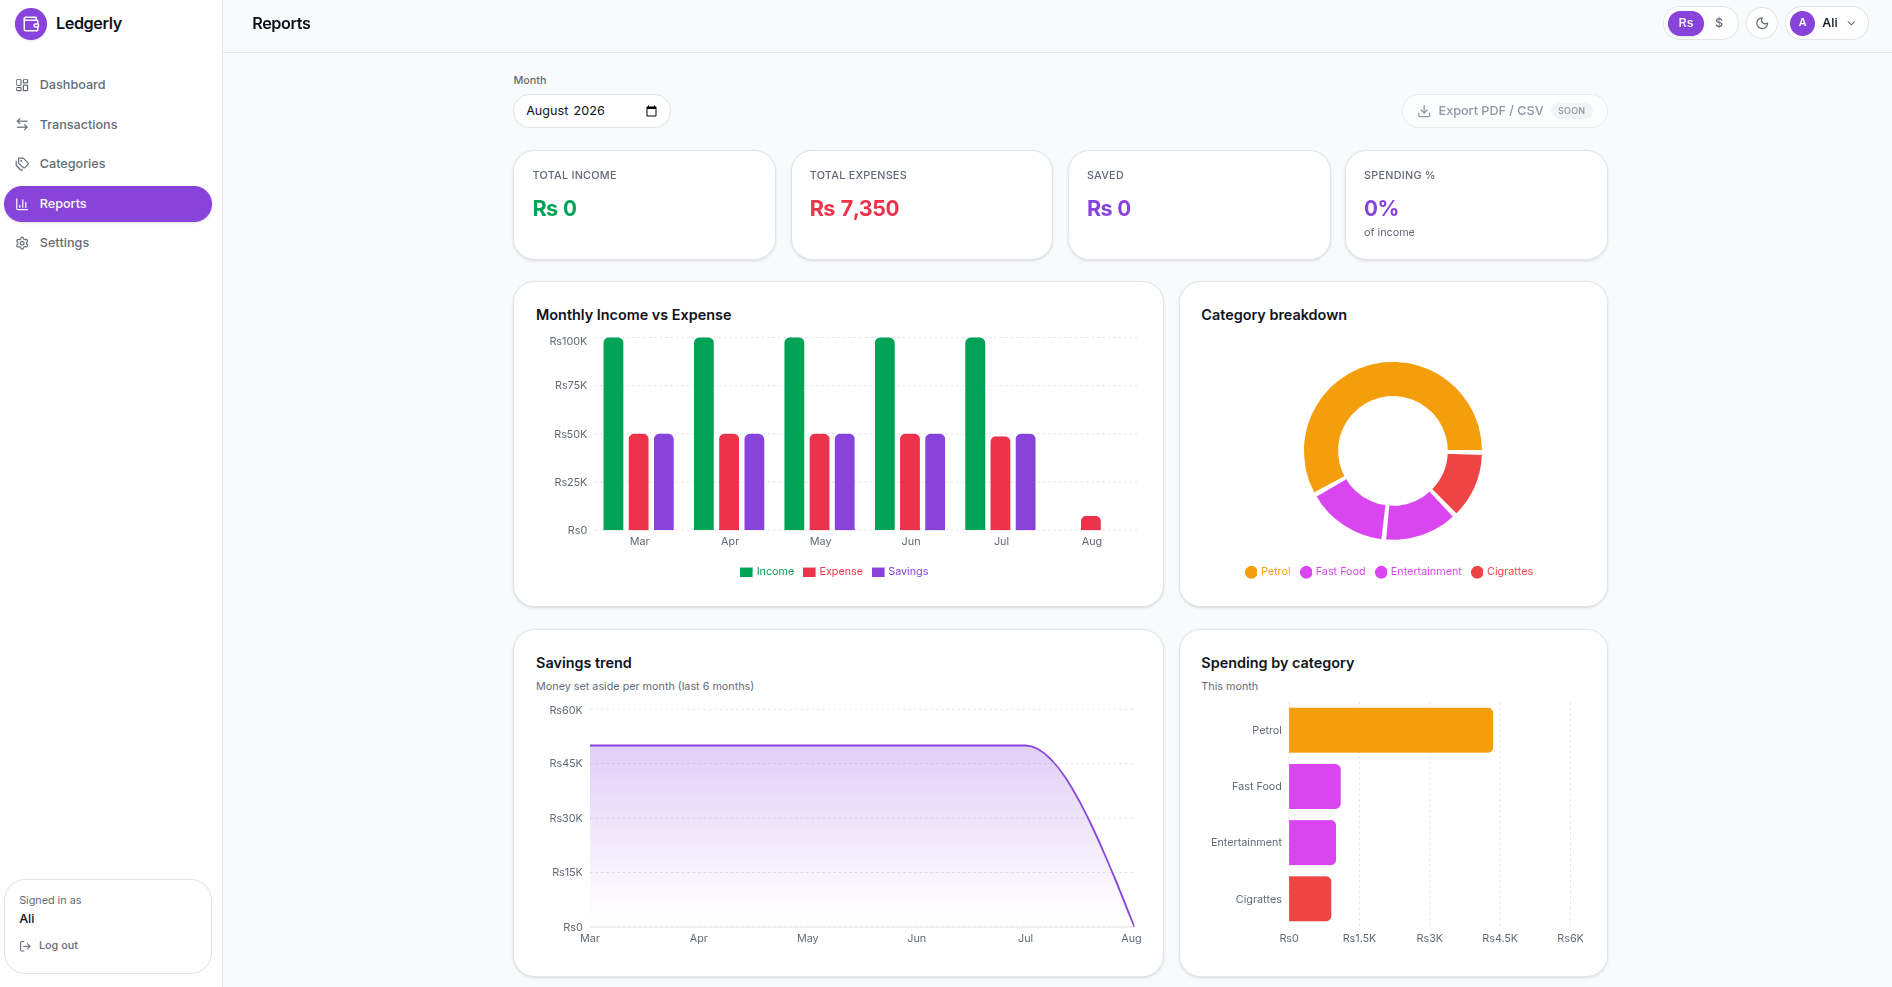Image resolution: width=1892 pixels, height=987 pixels.
Task: Click the Savings trend heading
Action: click(x=584, y=663)
